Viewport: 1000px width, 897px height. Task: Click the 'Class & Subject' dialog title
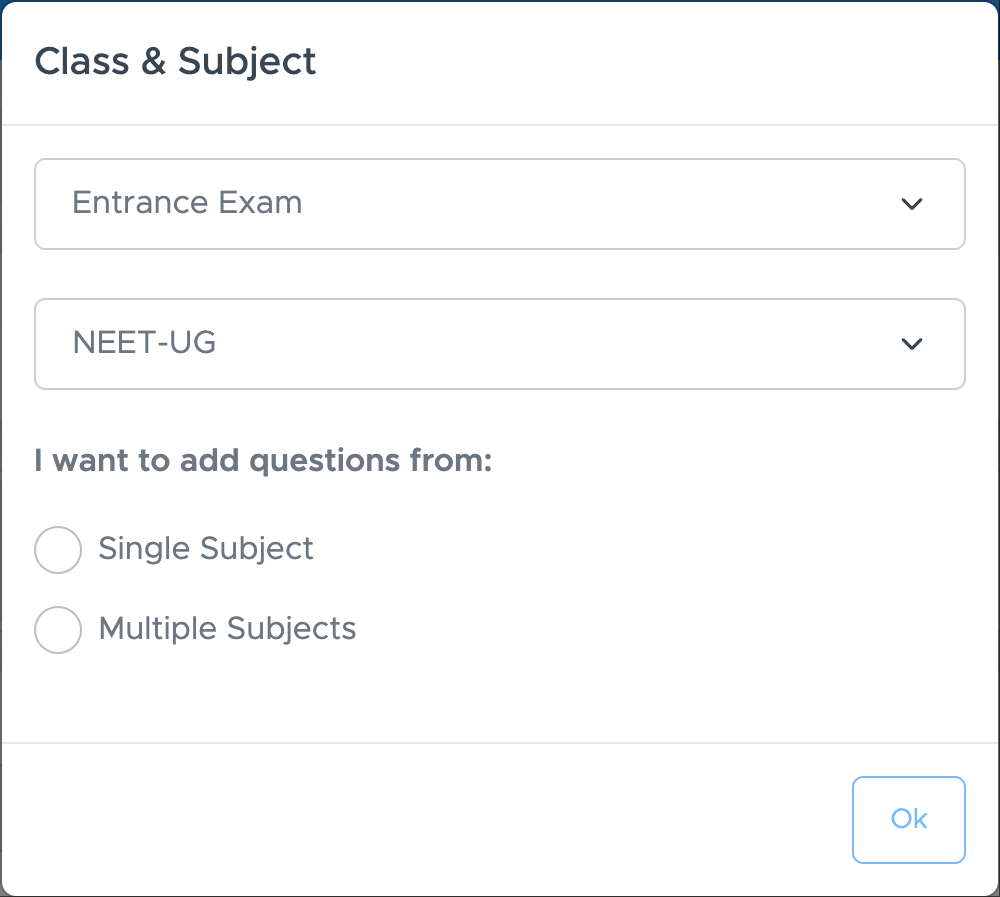click(x=175, y=62)
